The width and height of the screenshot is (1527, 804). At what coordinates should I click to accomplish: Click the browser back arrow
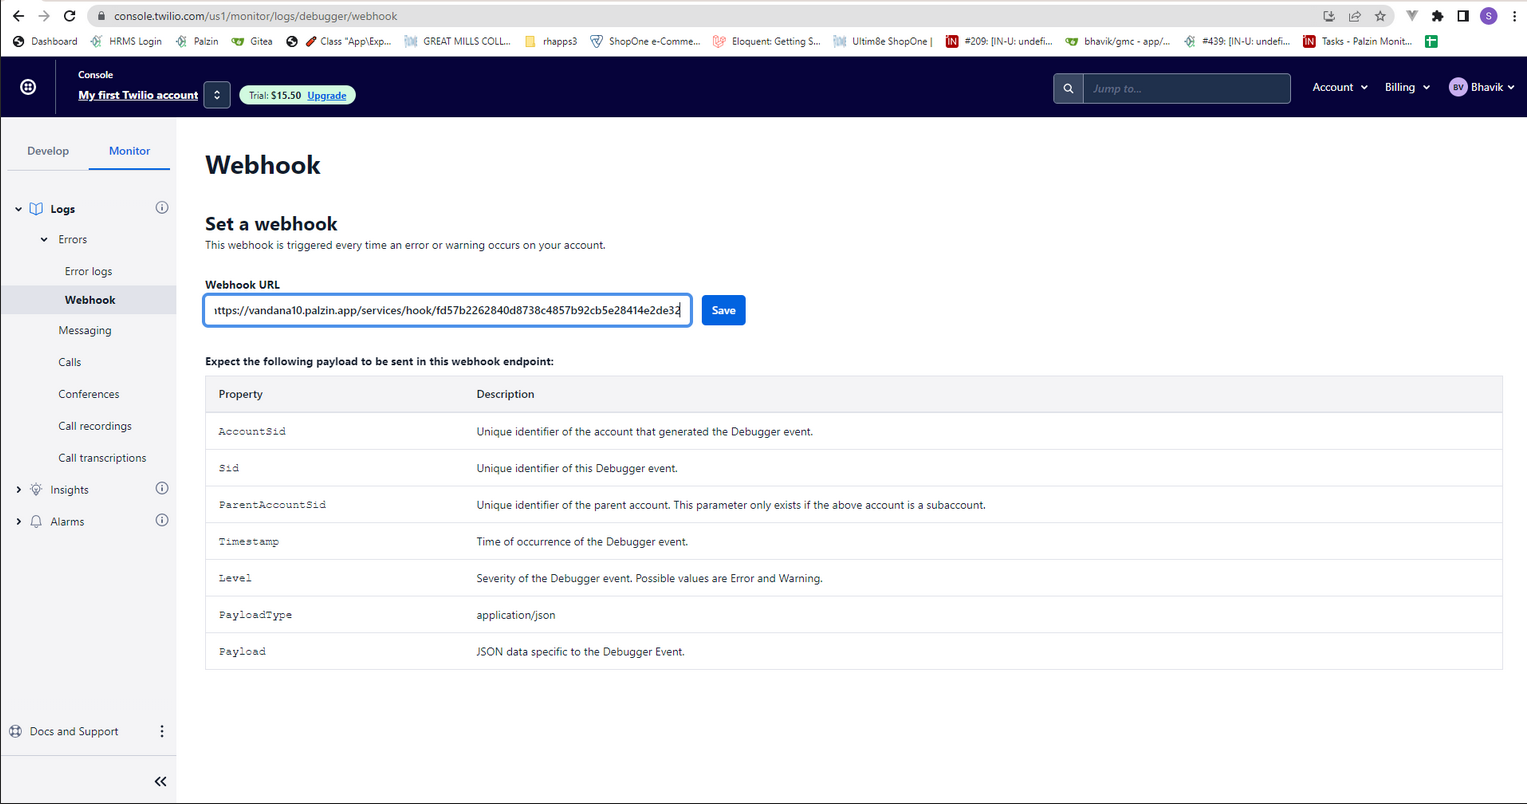(x=18, y=16)
